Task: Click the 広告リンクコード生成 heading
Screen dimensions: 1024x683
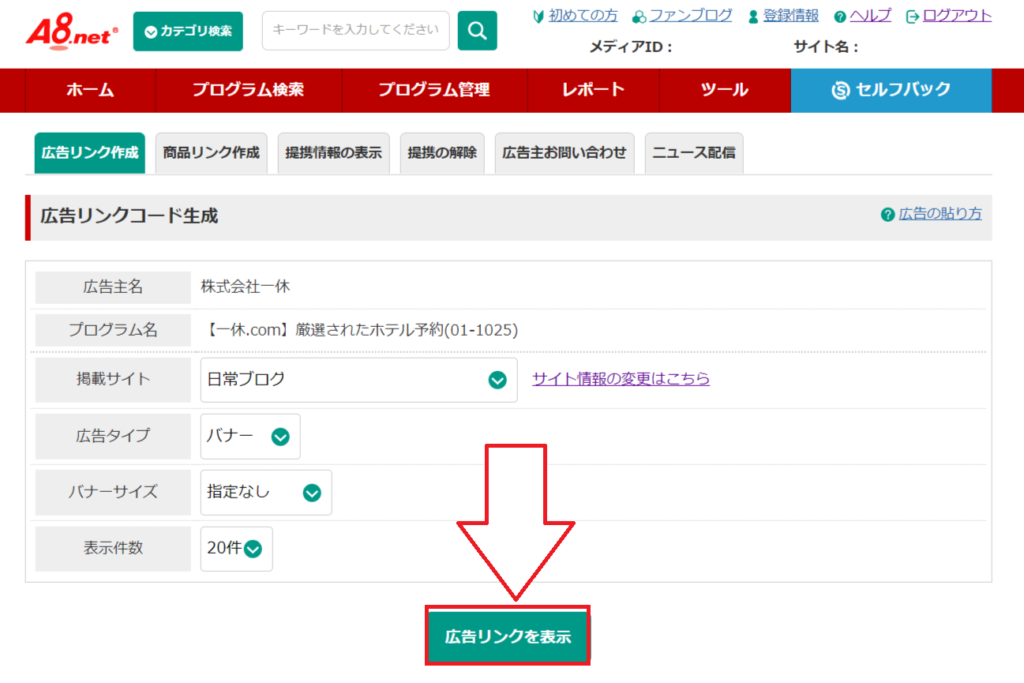Action: pyautogui.click(x=129, y=216)
